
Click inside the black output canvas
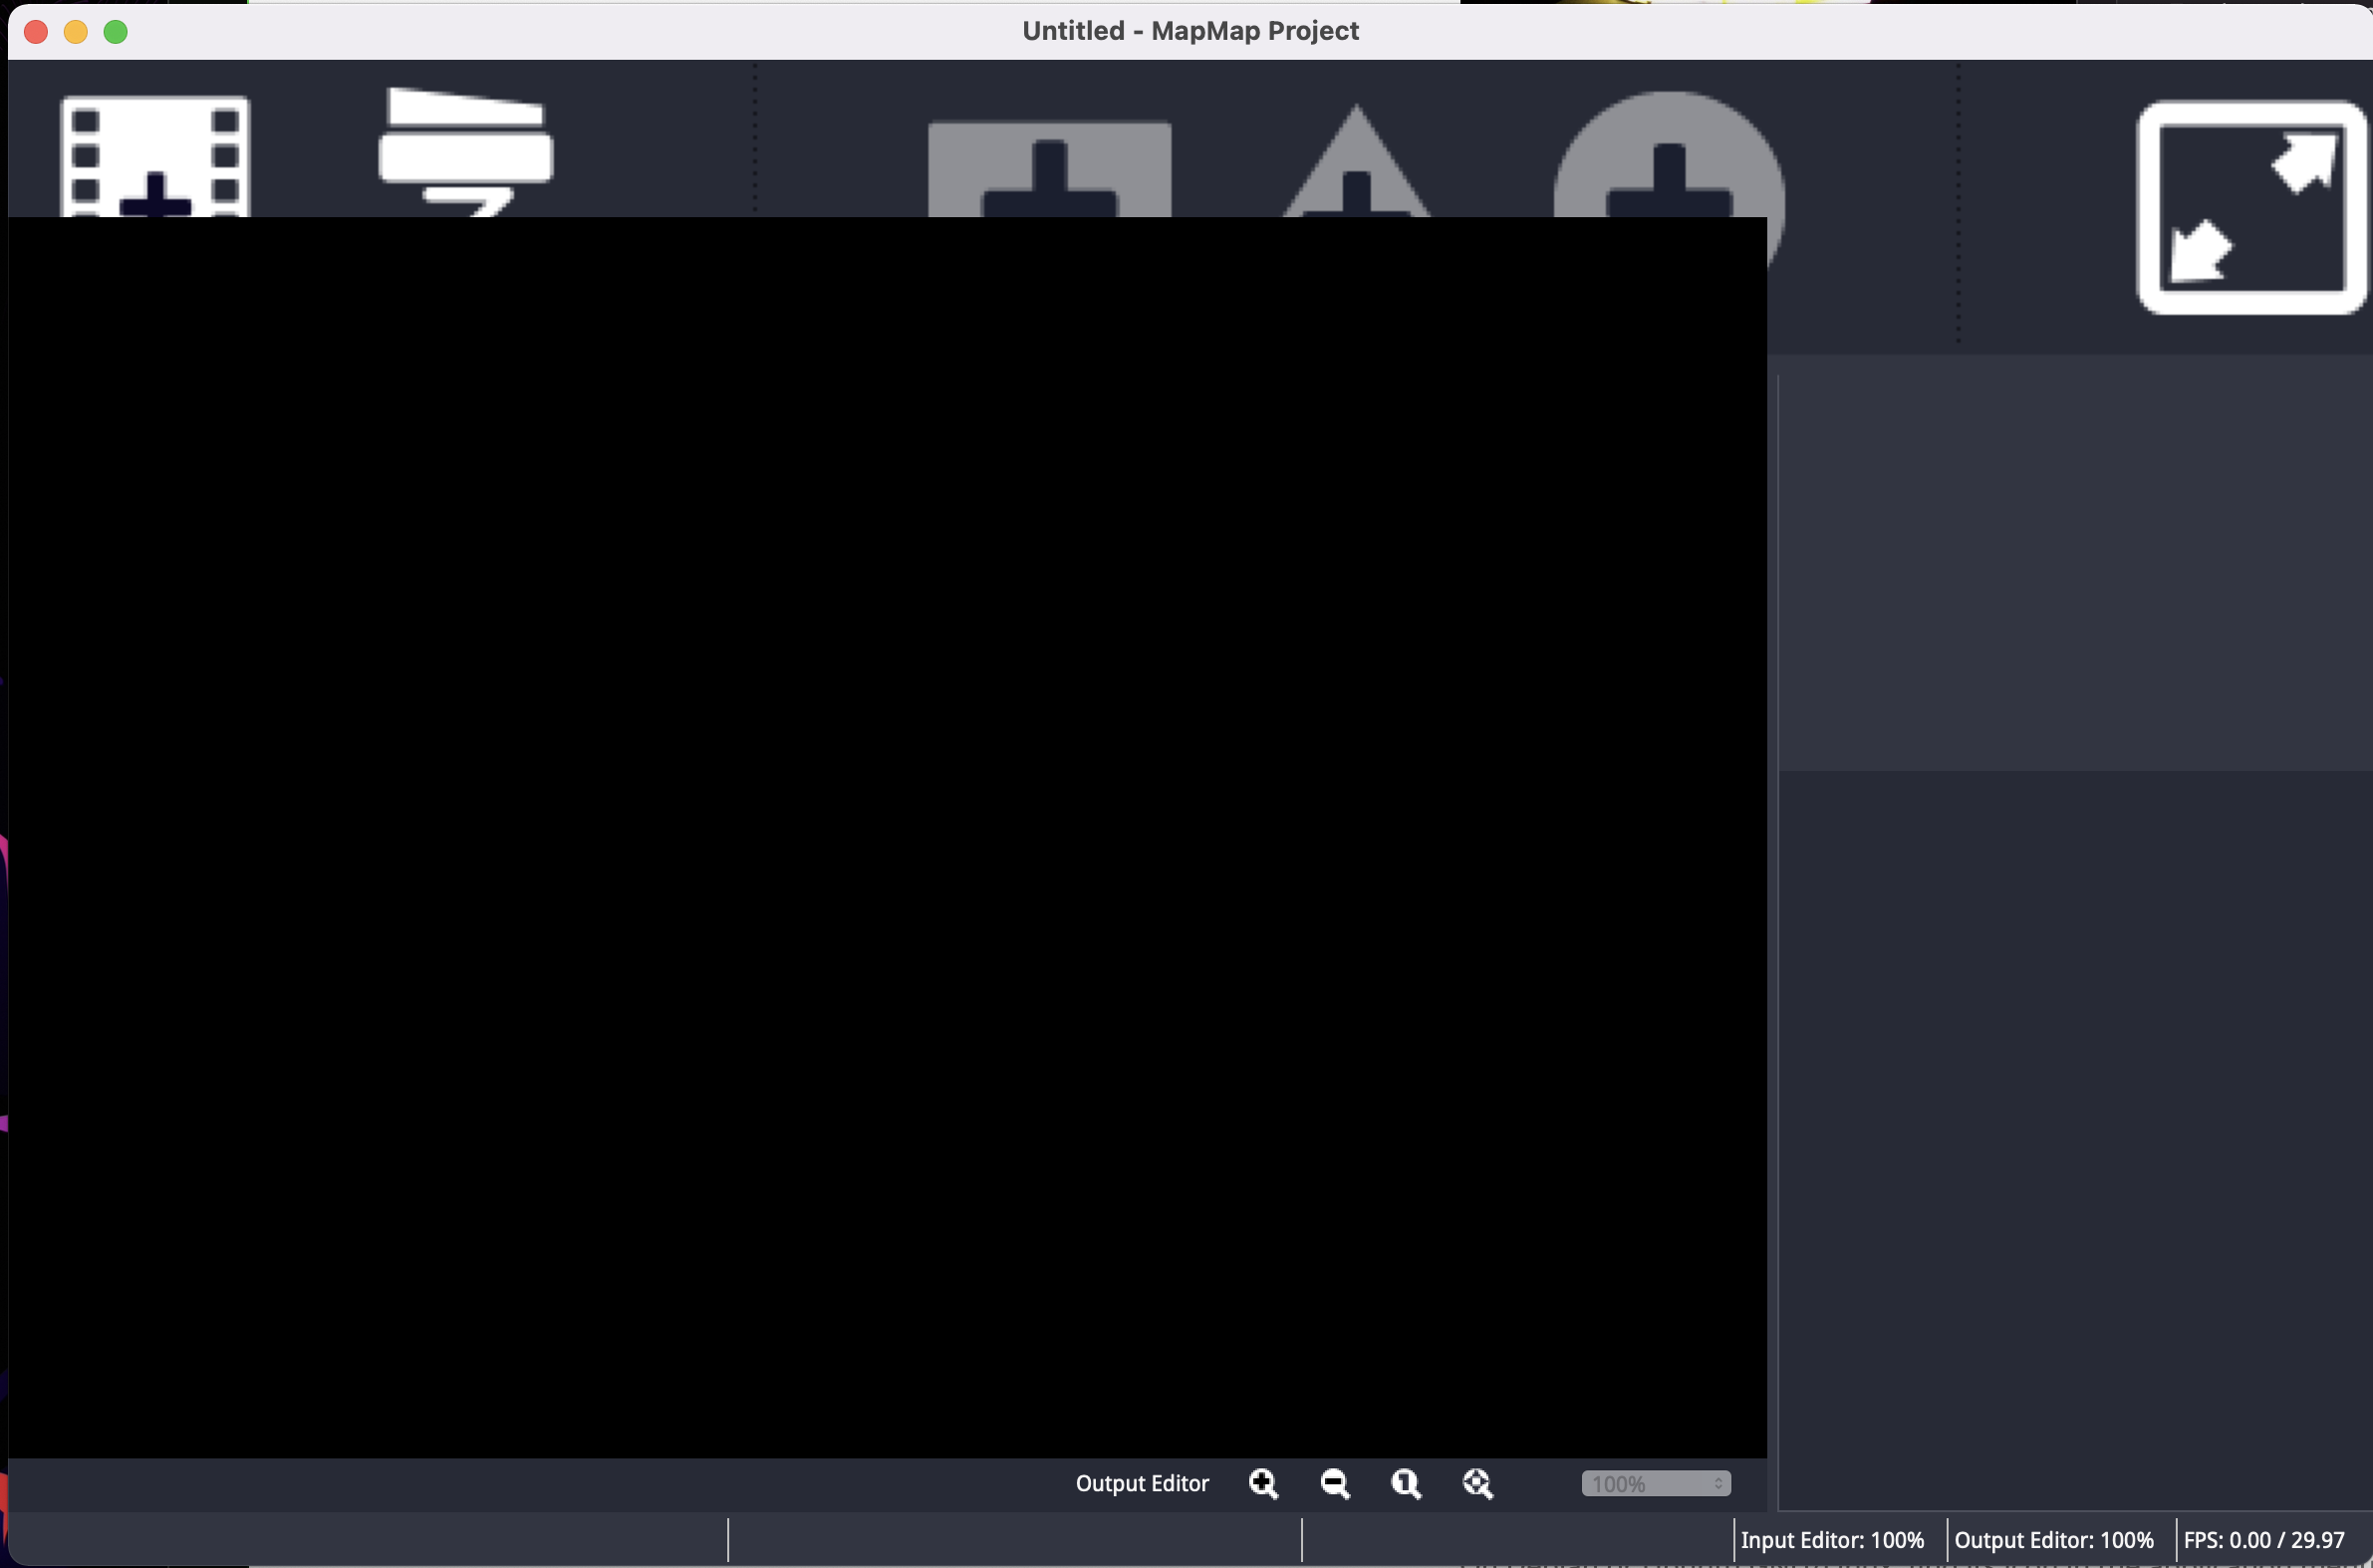coord(880,850)
